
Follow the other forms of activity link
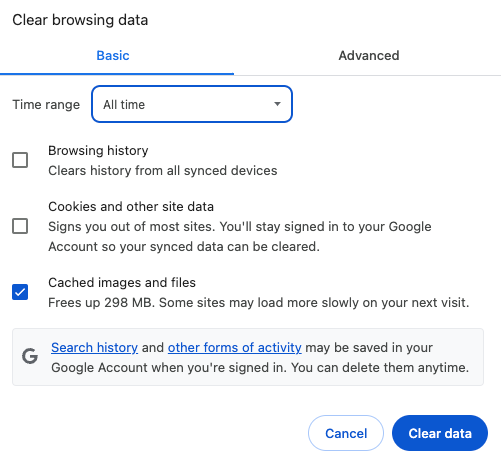point(235,347)
